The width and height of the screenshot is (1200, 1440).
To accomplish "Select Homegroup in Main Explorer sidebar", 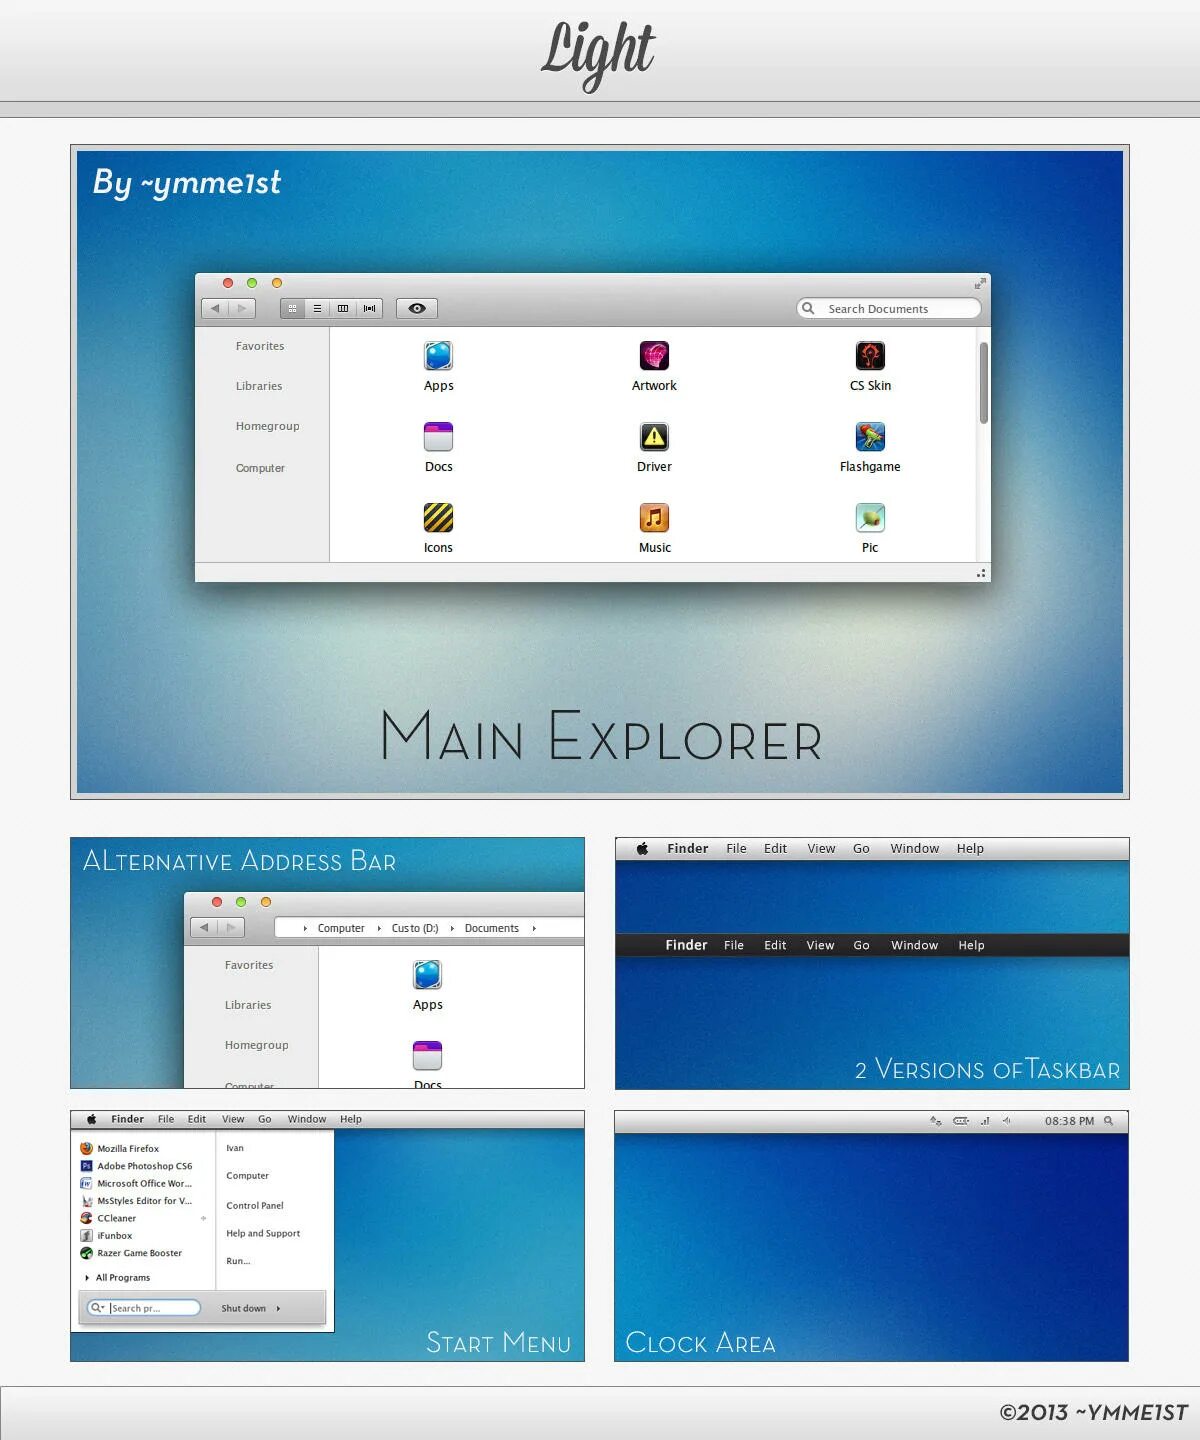I will pyautogui.click(x=267, y=426).
